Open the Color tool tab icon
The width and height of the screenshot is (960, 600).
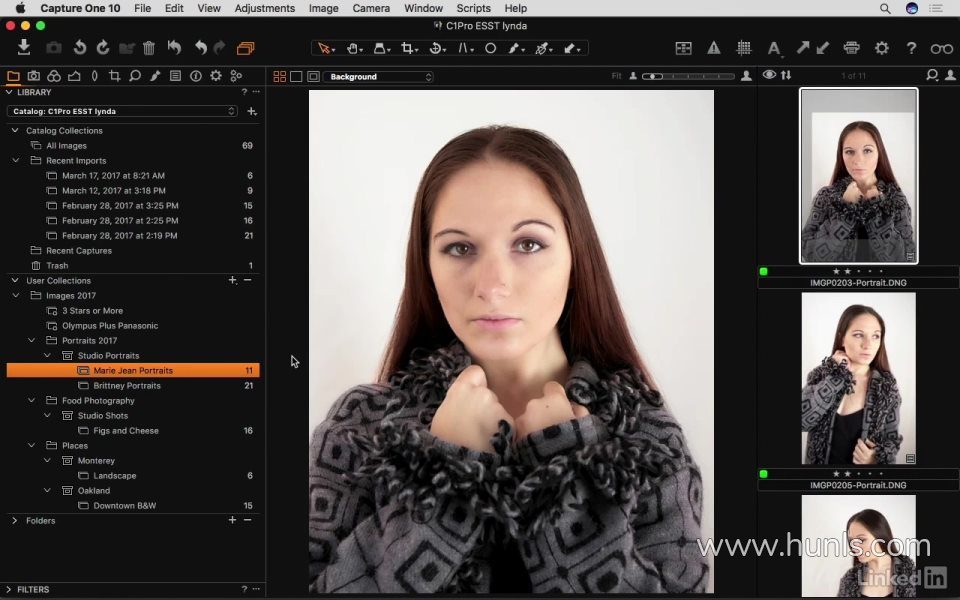[x=54, y=76]
